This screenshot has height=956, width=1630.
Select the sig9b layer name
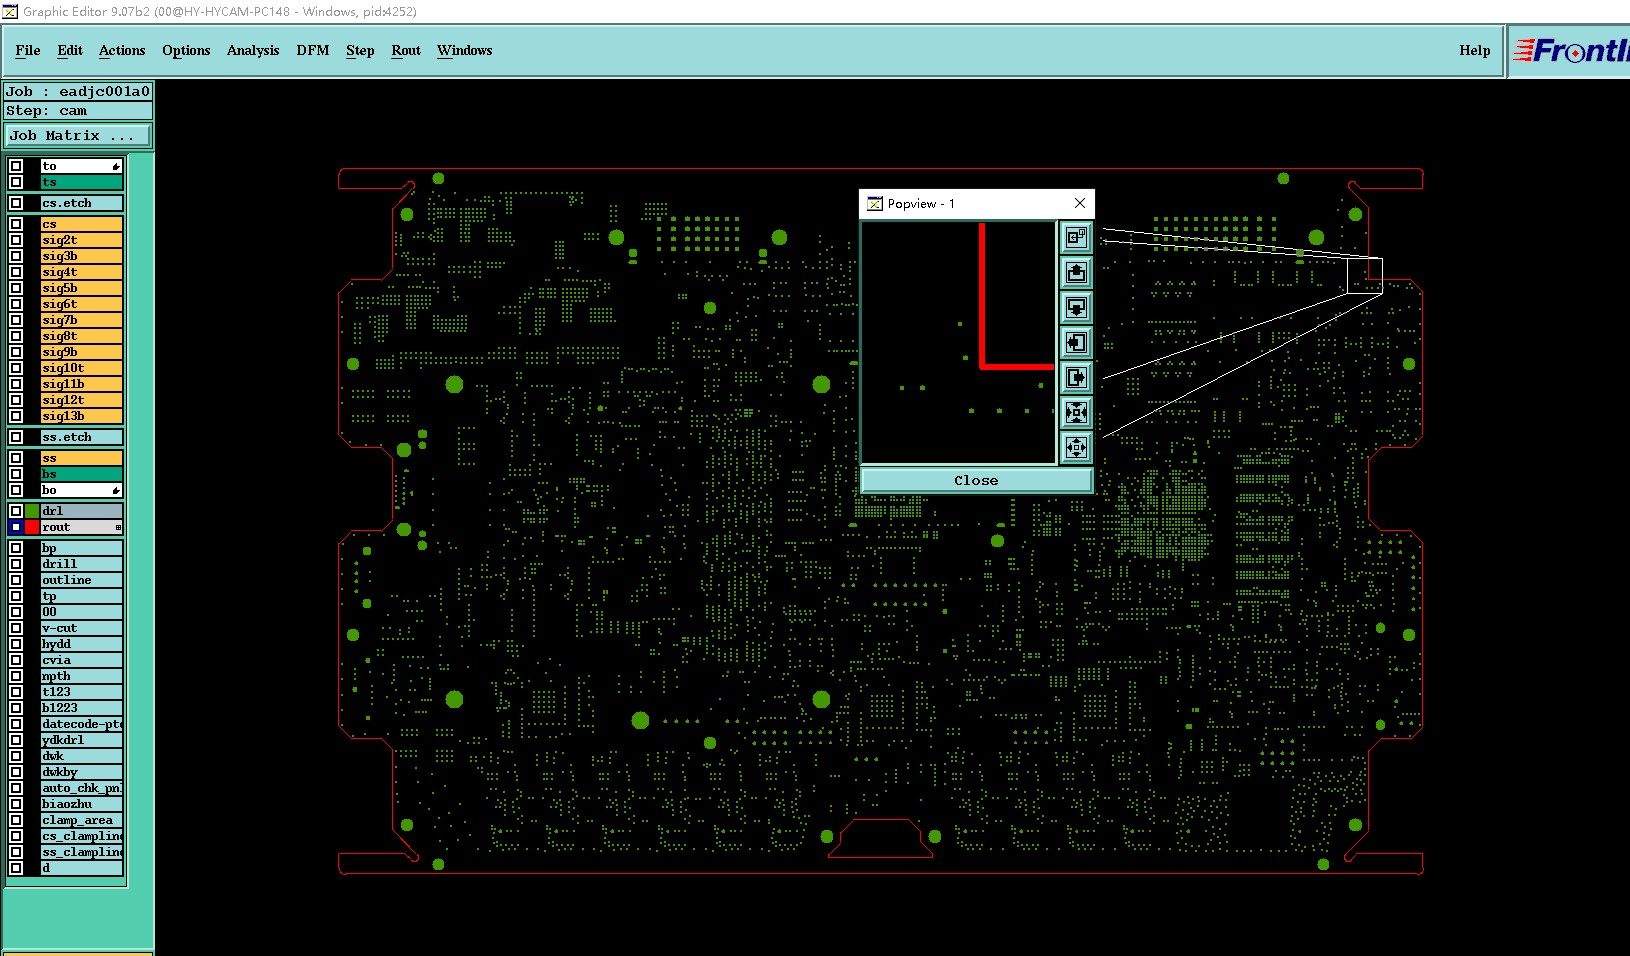click(x=82, y=352)
